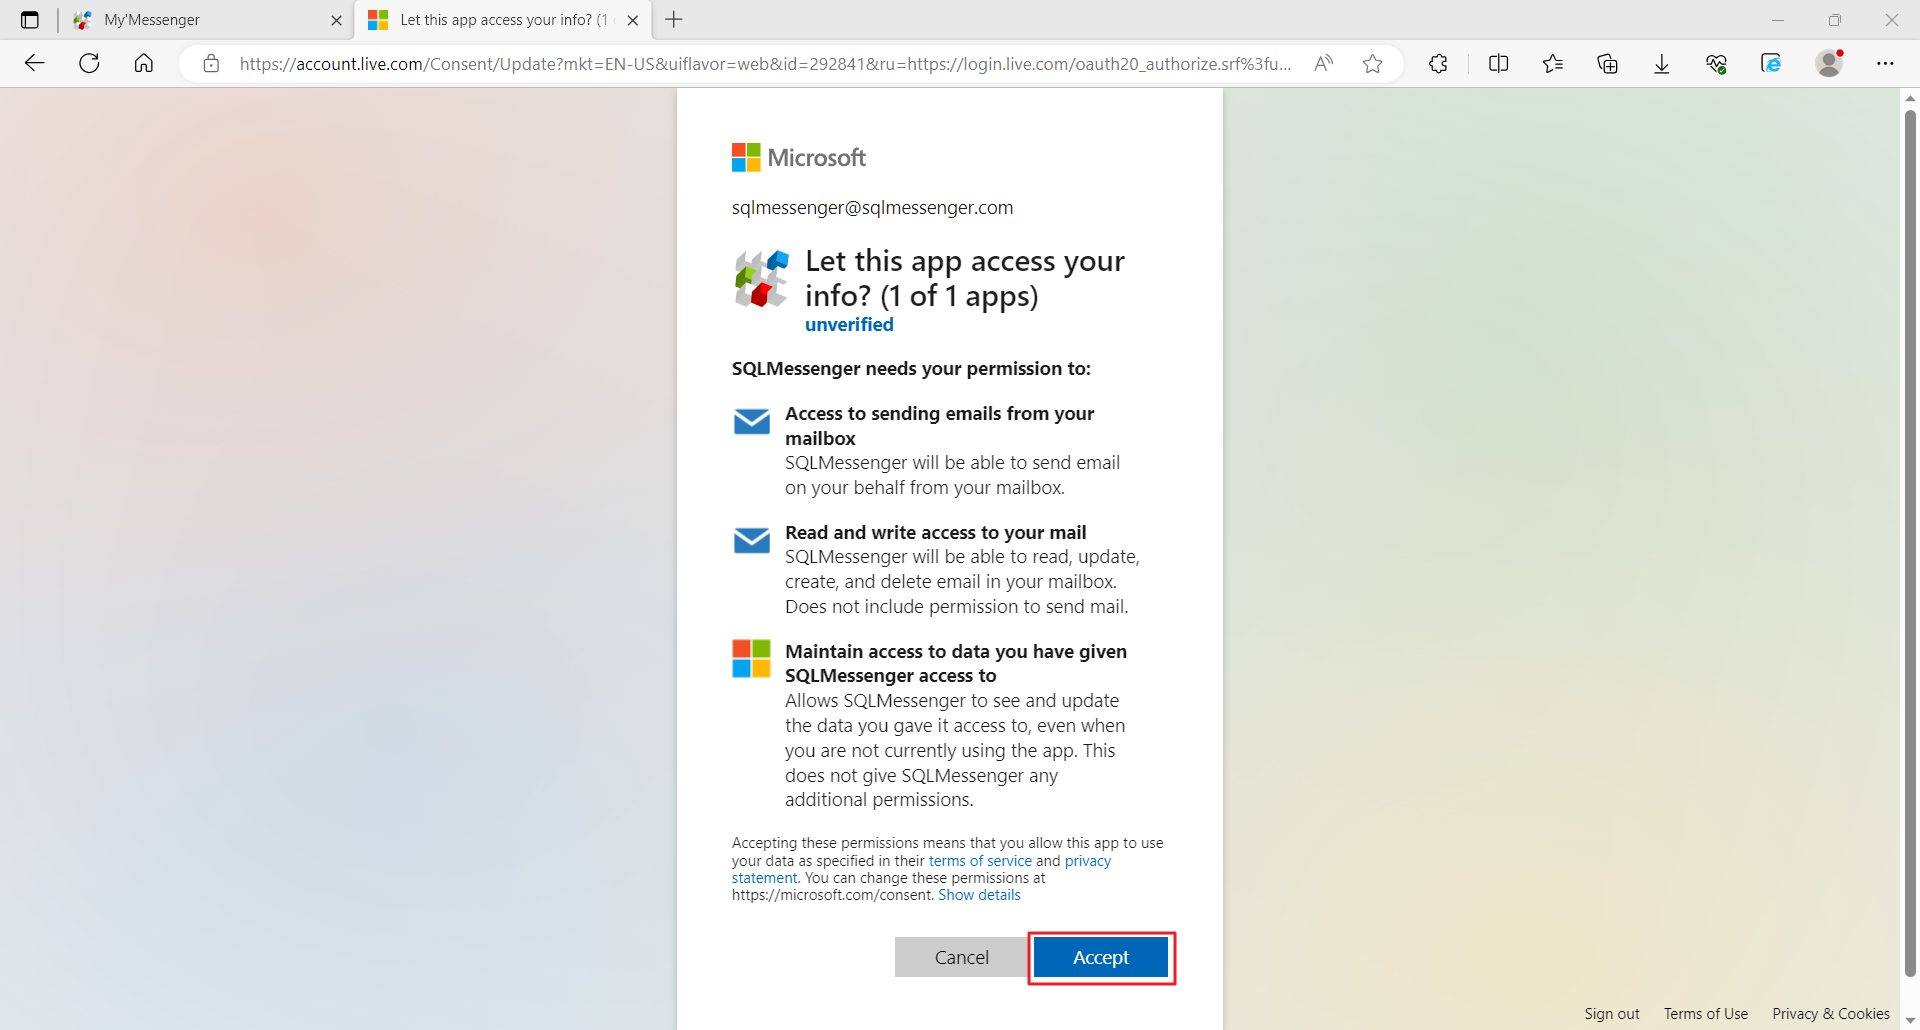Minimize the browser window
Image resolution: width=1920 pixels, height=1030 pixels.
tap(1778, 20)
